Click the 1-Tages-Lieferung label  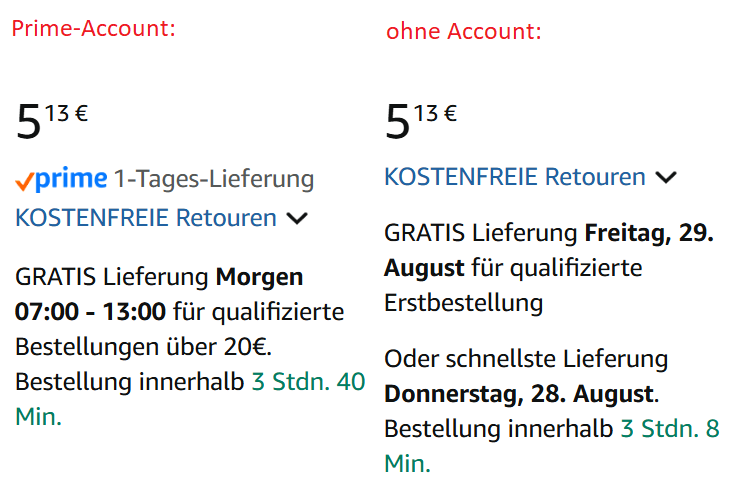tap(214, 180)
